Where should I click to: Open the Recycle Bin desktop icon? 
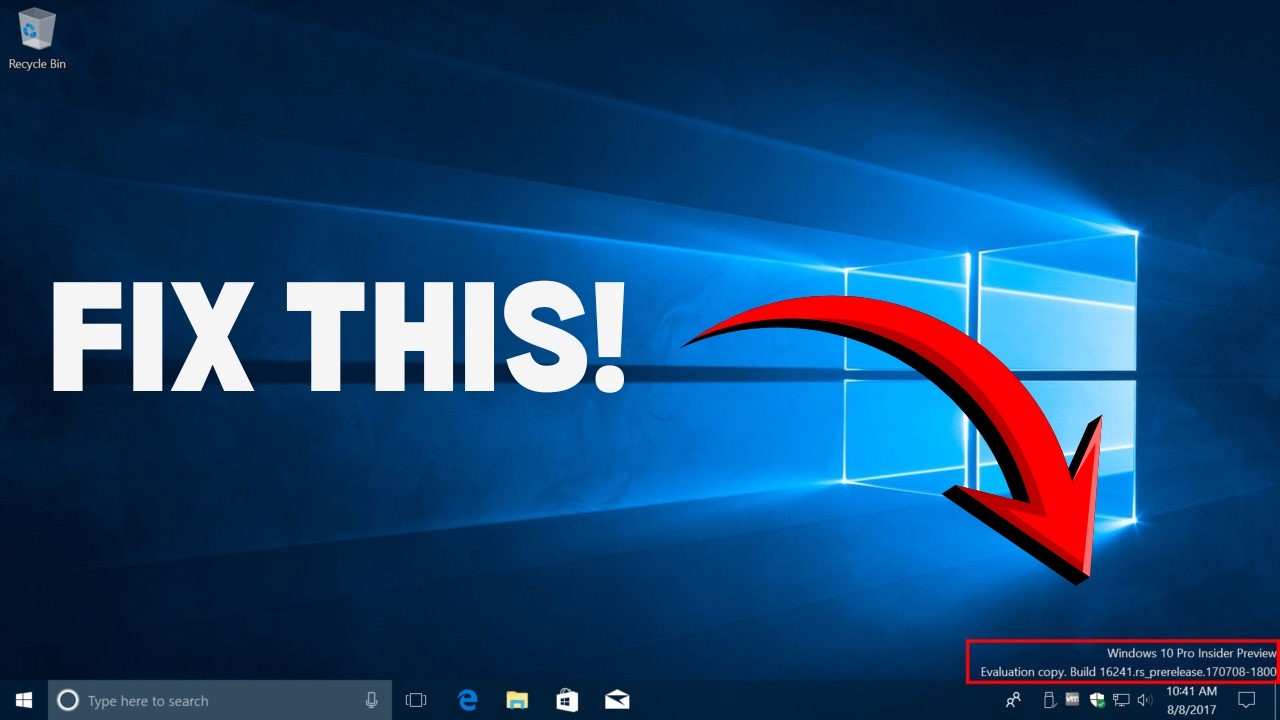[x=37, y=38]
